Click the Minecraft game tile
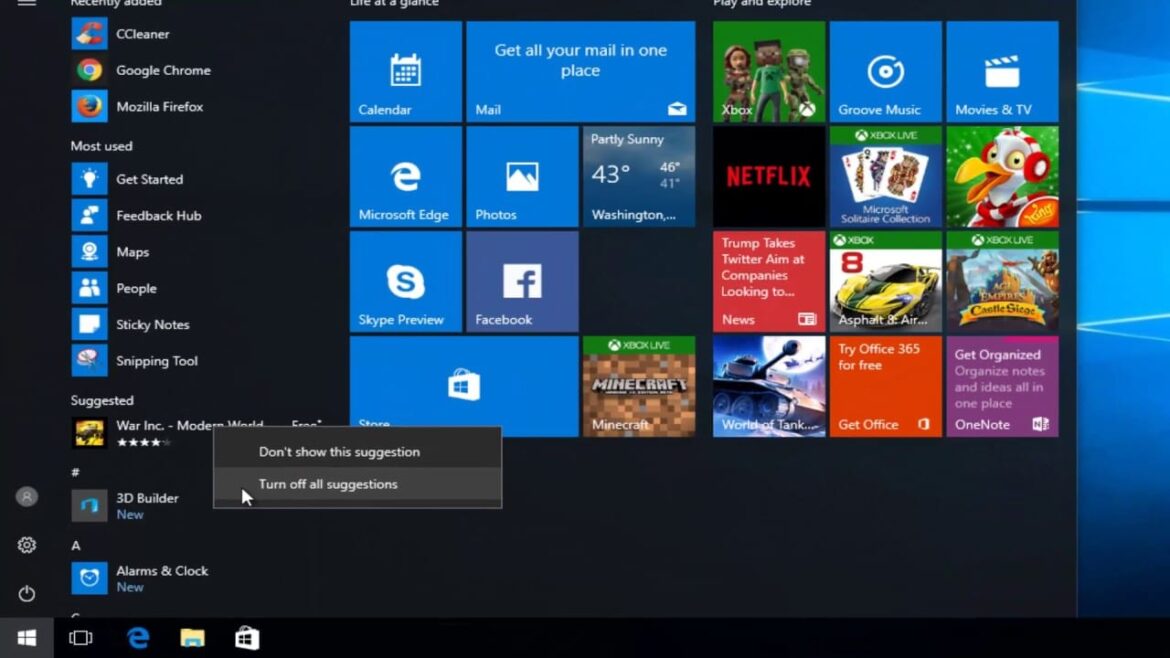The width and height of the screenshot is (1170, 658). (638, 386)
